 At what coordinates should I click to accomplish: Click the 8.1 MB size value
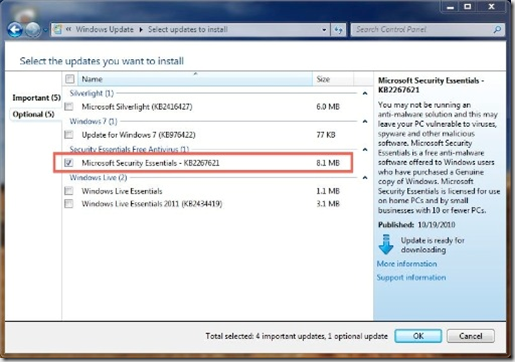click(x=328, y=163)
